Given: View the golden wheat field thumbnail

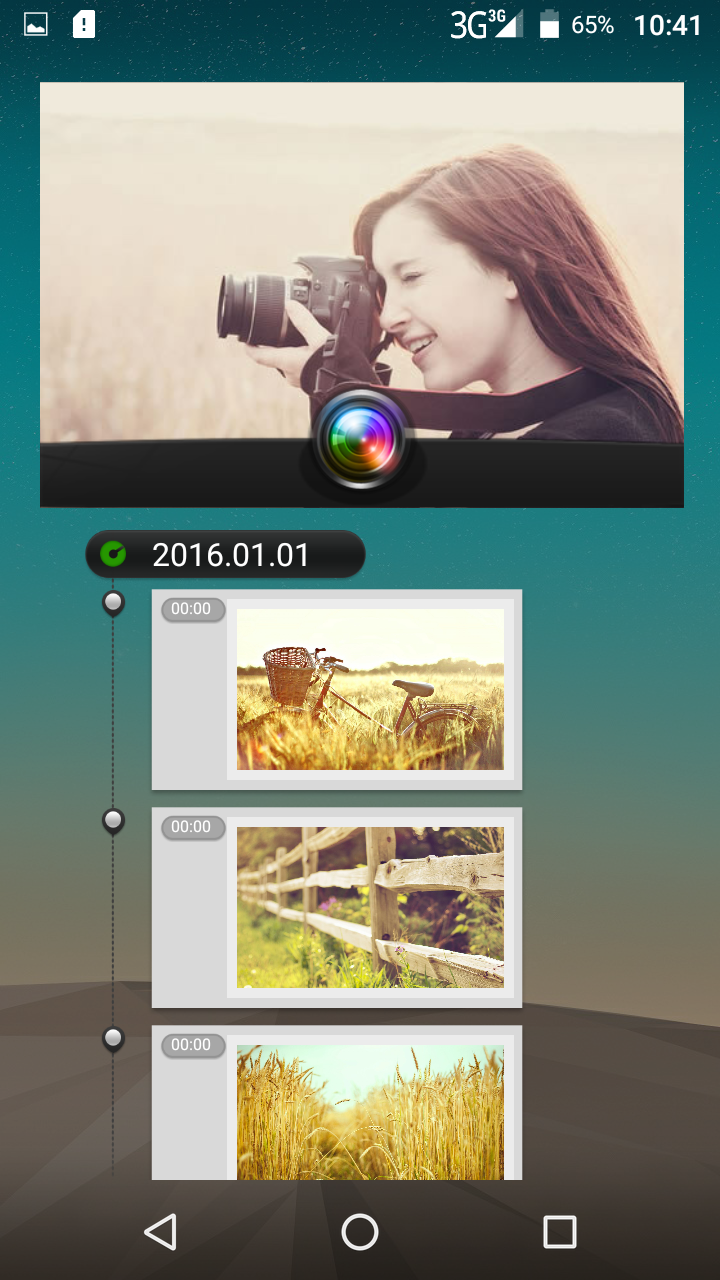Looking at the screenshot, I should pyautogui.click(x=370, y=1112).
